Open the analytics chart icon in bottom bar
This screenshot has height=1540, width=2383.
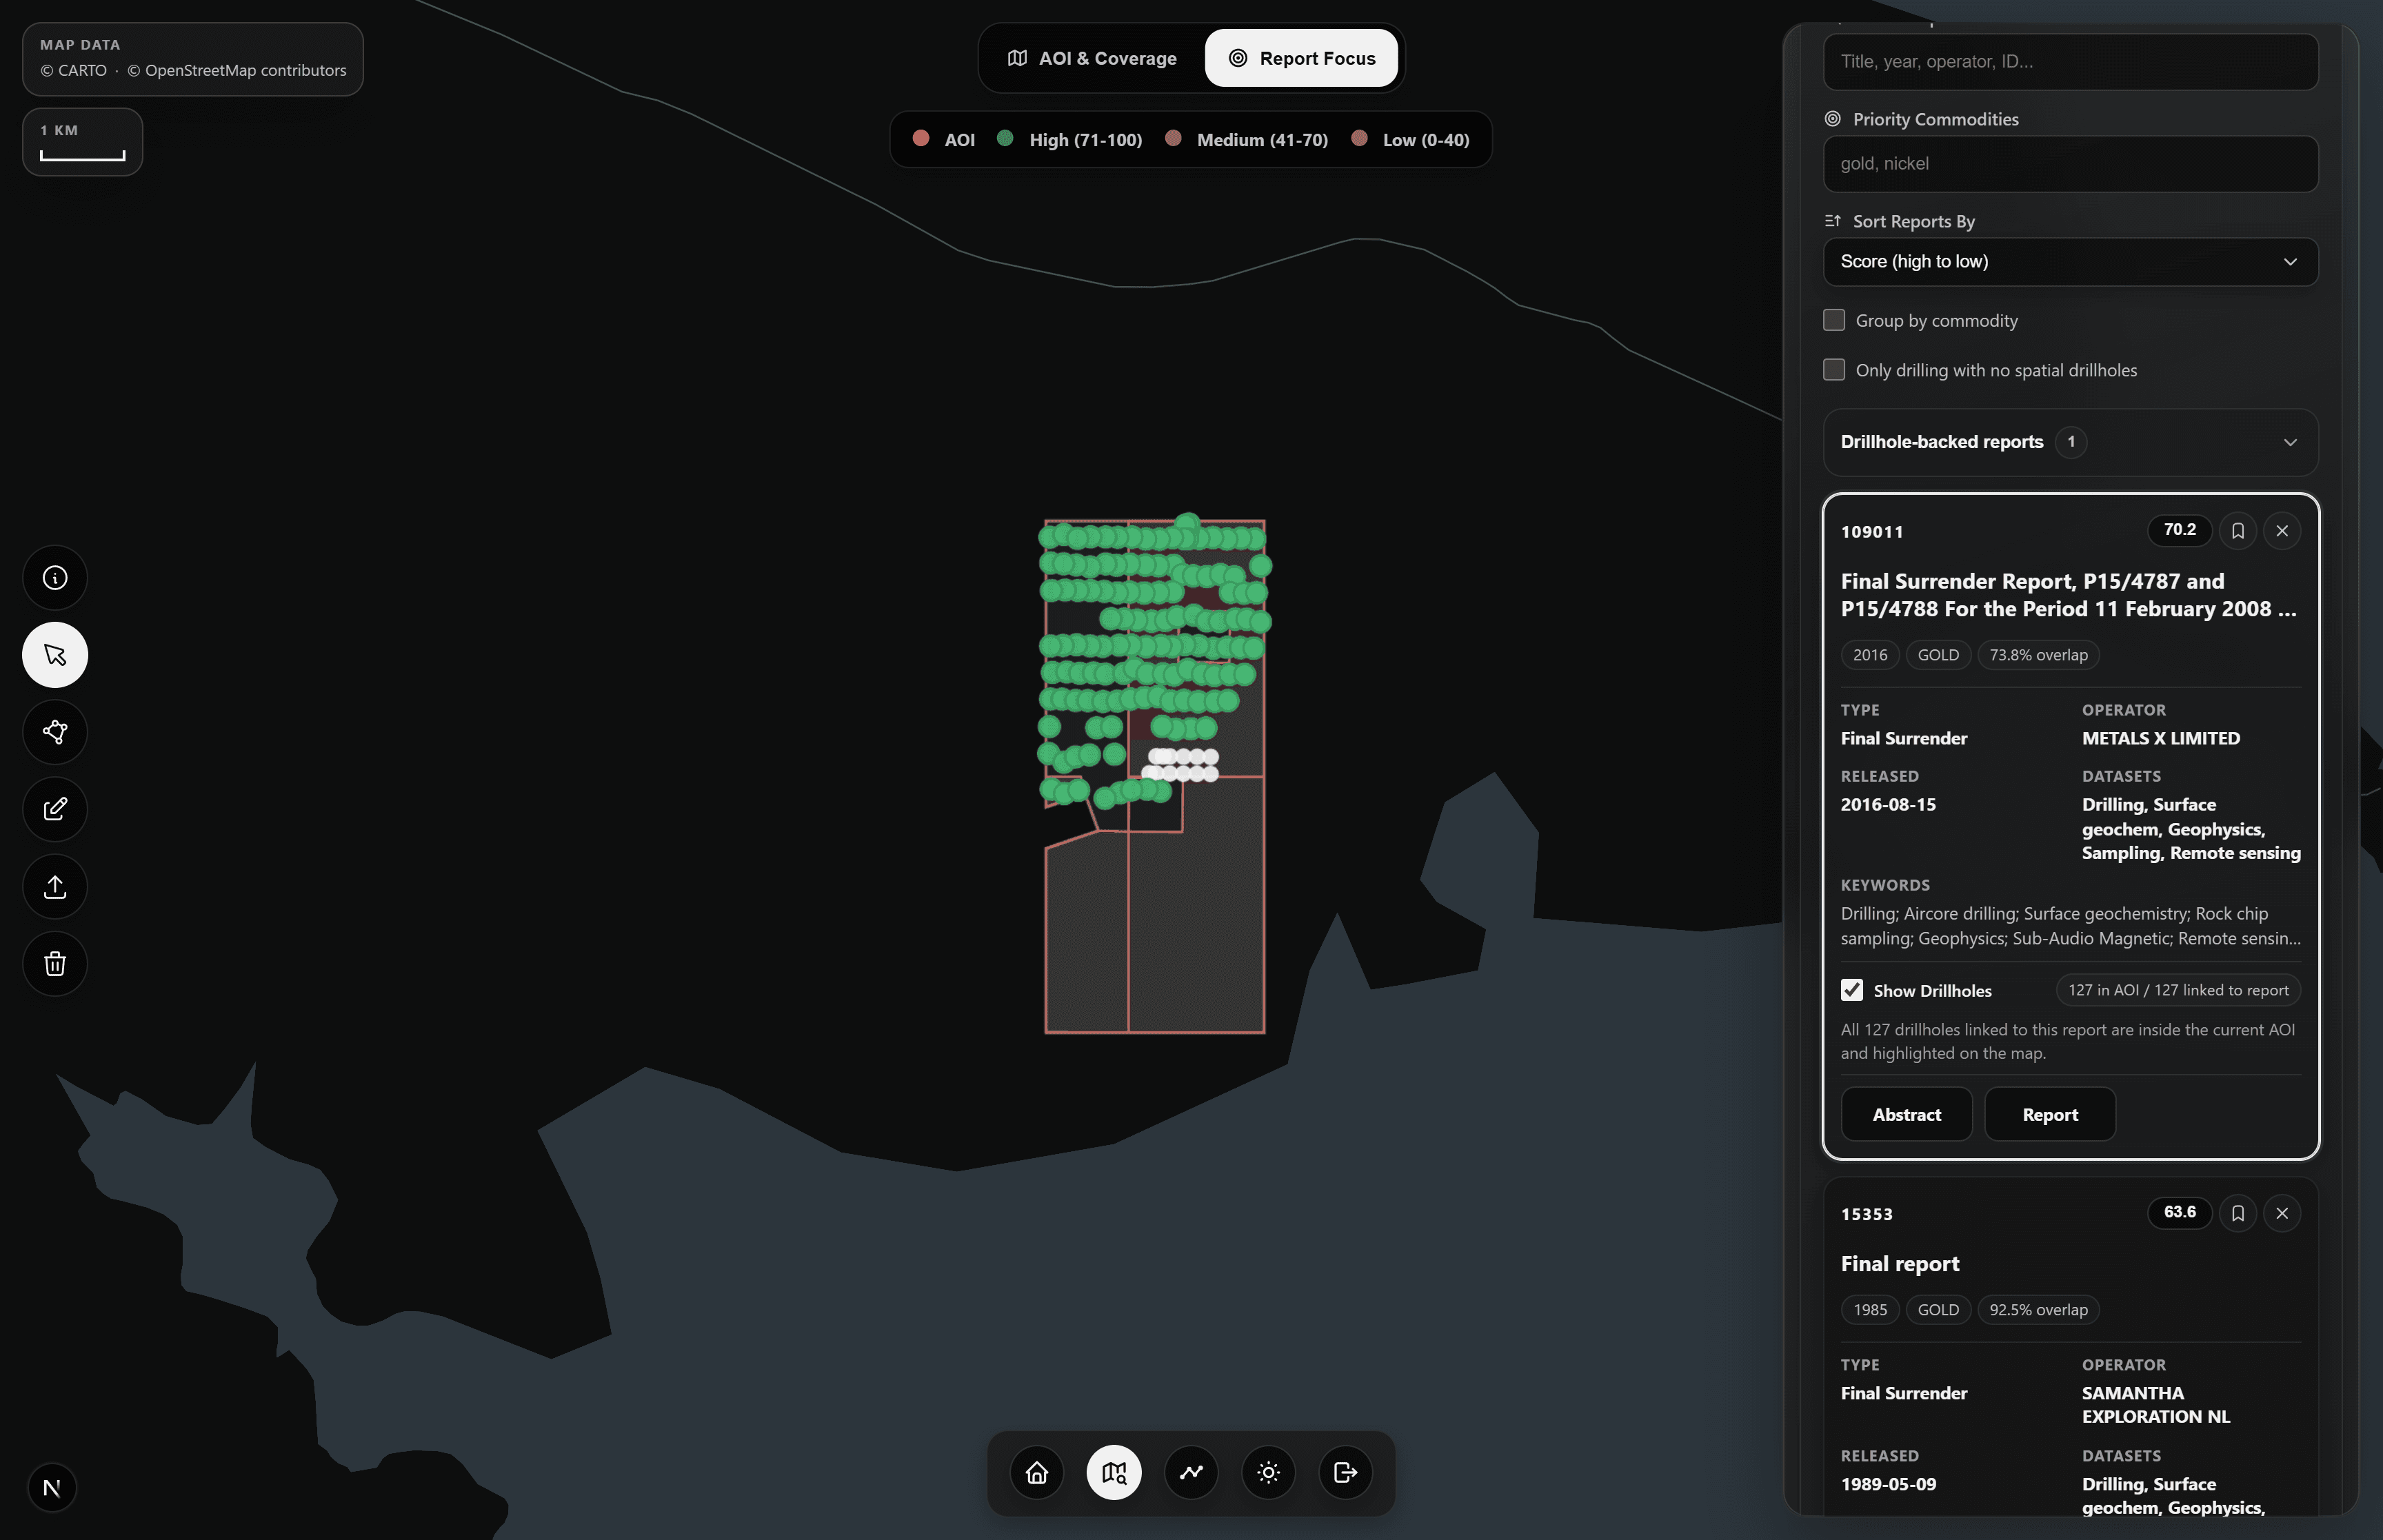coord(1191,1472)
